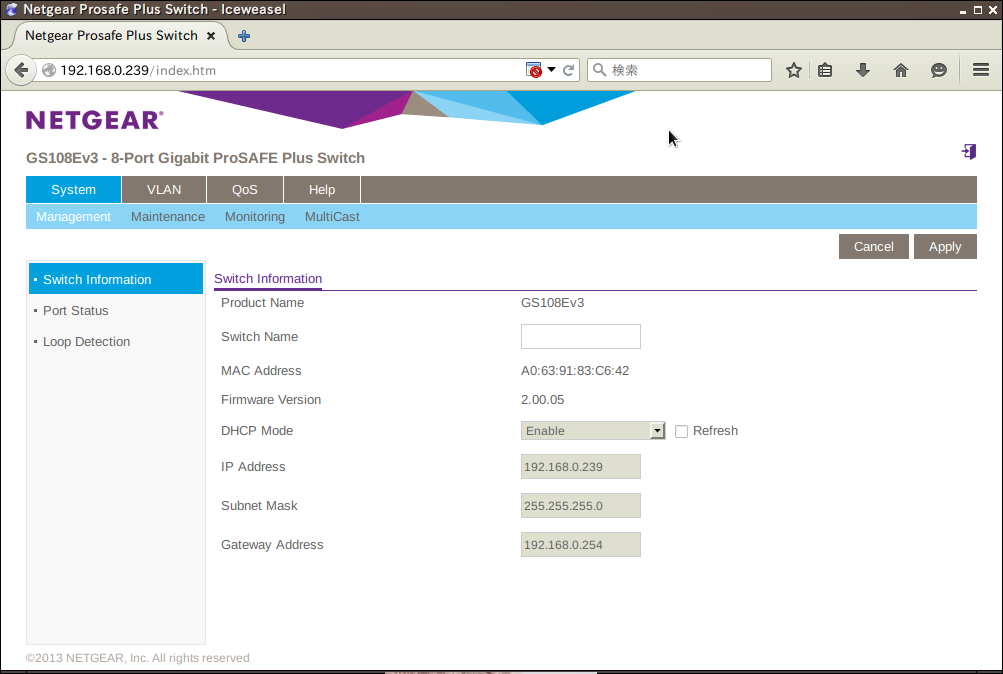Click the Switch Information section heading
Screen dimensions: 1003x674
point(268,279)
